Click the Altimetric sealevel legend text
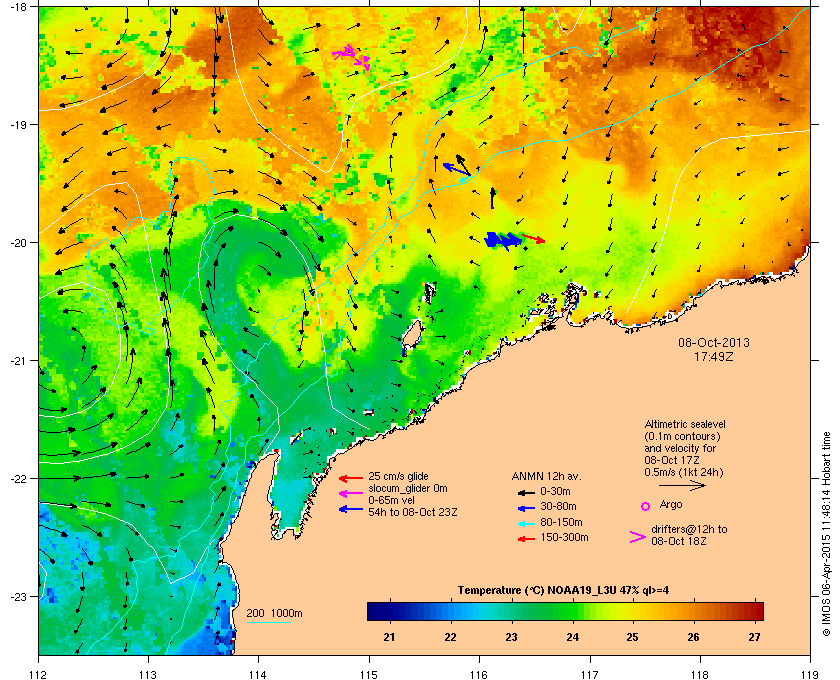 click(685, 424)
